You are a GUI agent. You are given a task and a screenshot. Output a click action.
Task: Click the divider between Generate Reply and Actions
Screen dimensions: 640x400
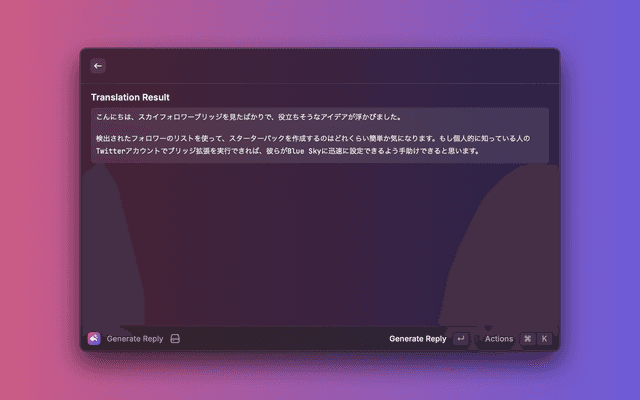pyautogui.click(x=477, y=339)
